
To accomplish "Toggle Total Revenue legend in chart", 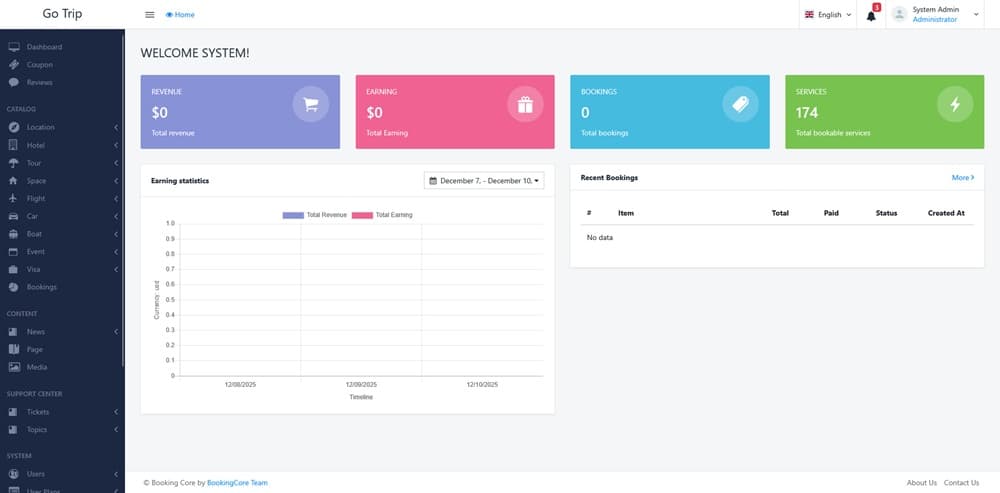I will coord(315,215).
